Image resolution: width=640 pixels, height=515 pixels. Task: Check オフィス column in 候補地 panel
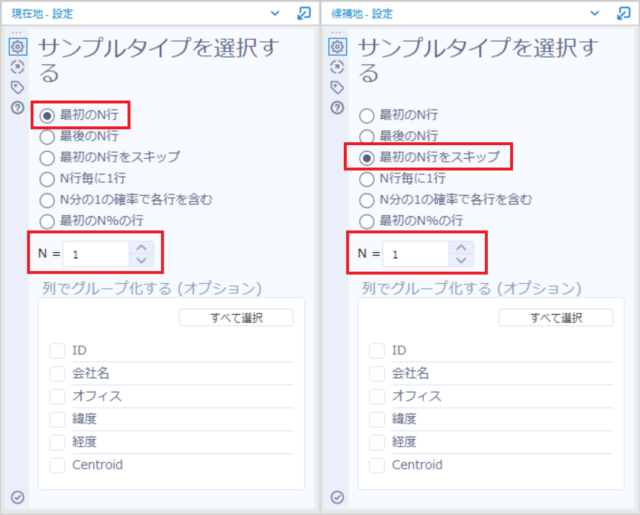coord(377,396)
